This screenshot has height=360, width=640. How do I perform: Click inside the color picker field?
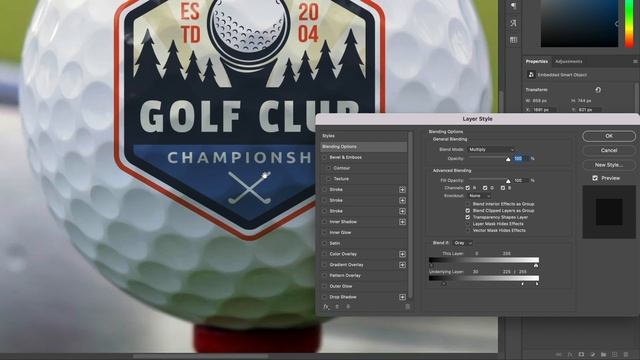pos(579,23)
